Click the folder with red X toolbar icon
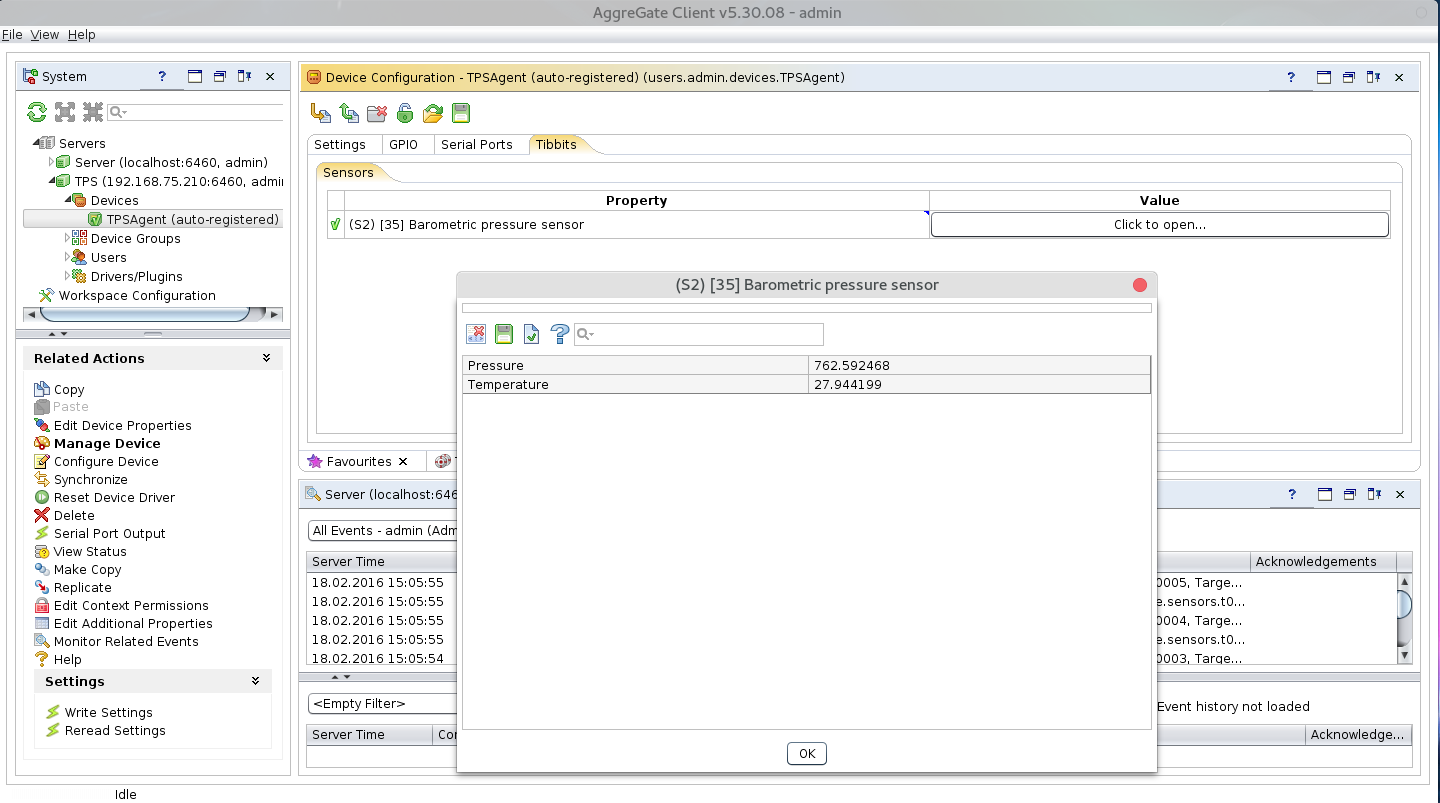1440x803 pixels. pyautogui.click(x=377, y=113)
